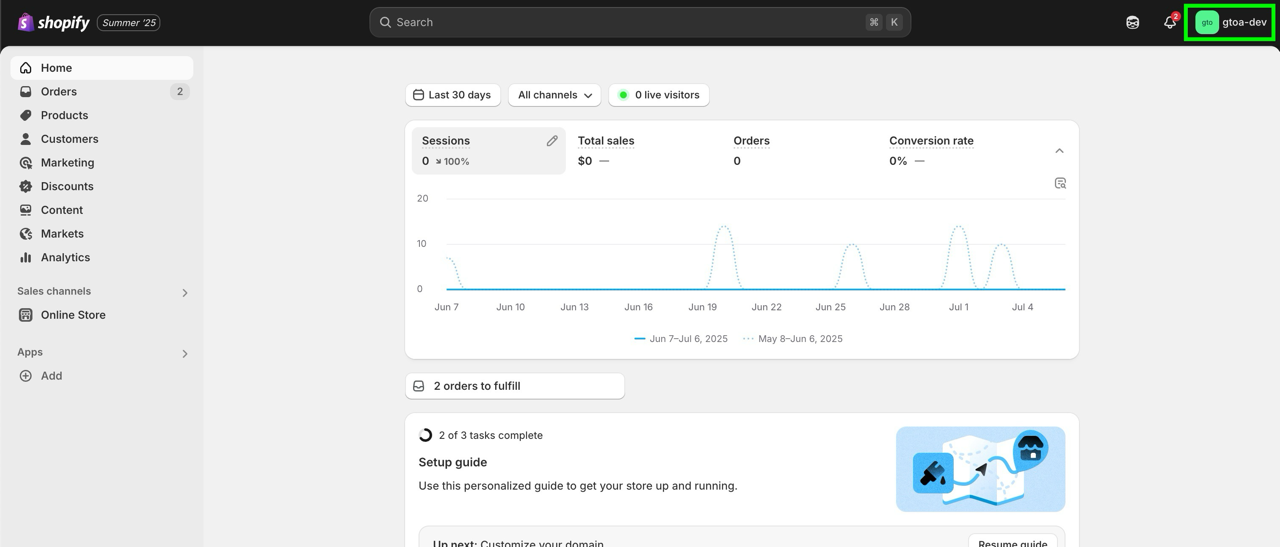Open the Analytics menu item
1280x547 pixels.
(x=65, y=258)
